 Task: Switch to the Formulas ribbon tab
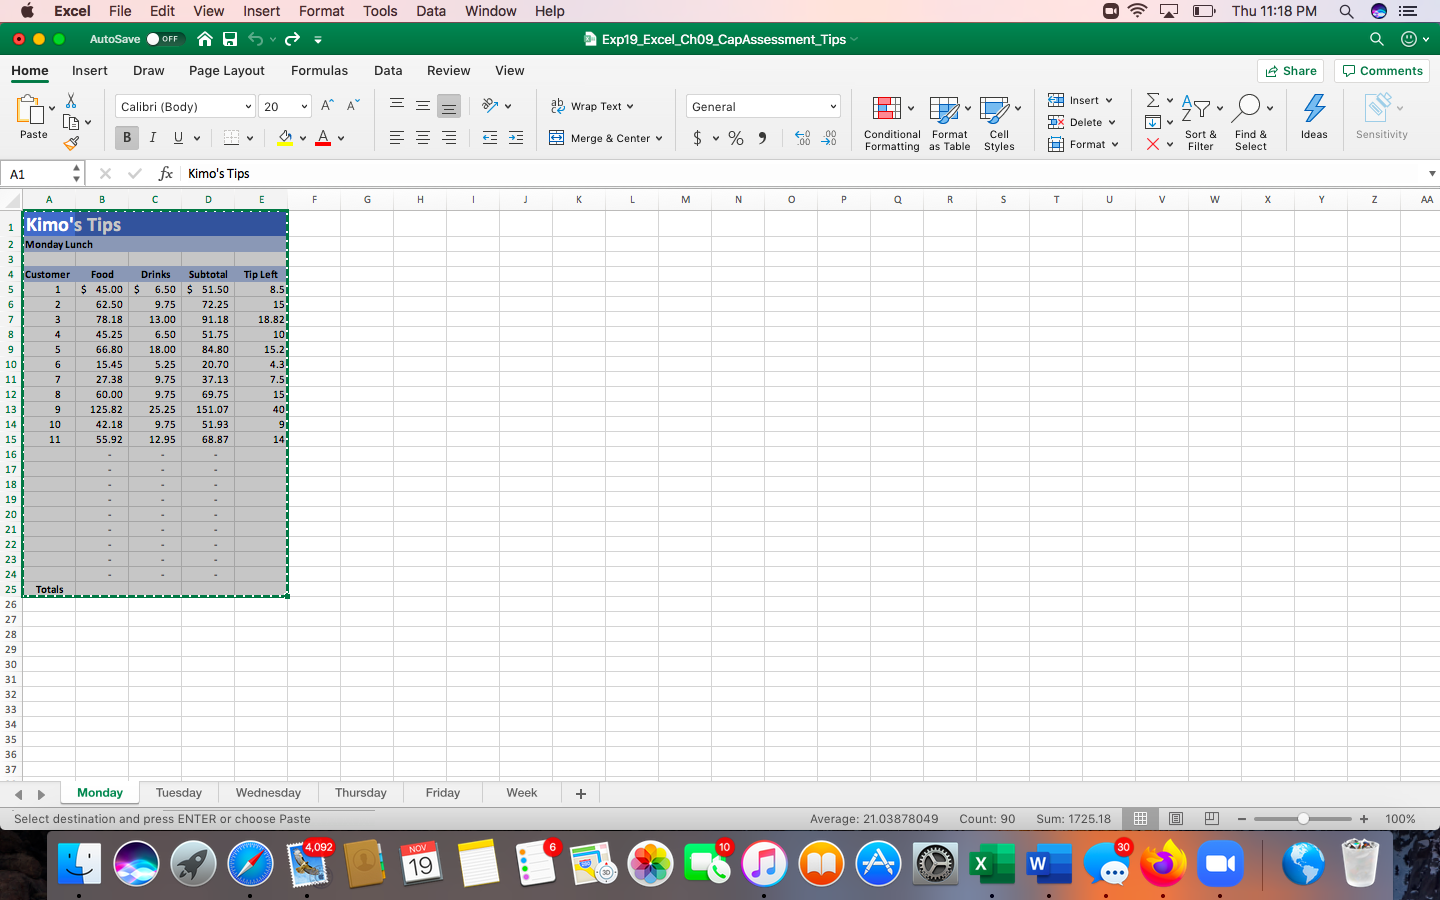tap(319, 70)
